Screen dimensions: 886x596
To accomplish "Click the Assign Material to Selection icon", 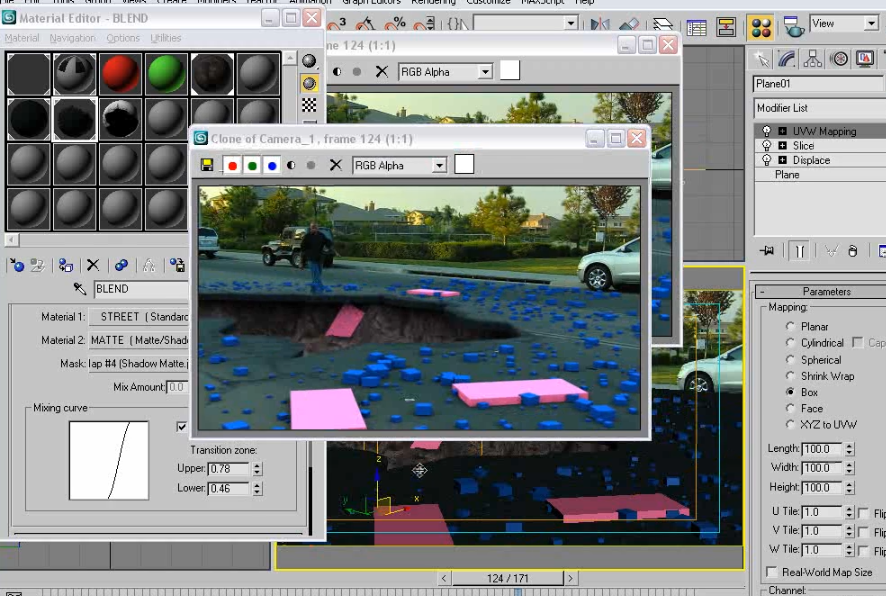I will click(66, 265).
